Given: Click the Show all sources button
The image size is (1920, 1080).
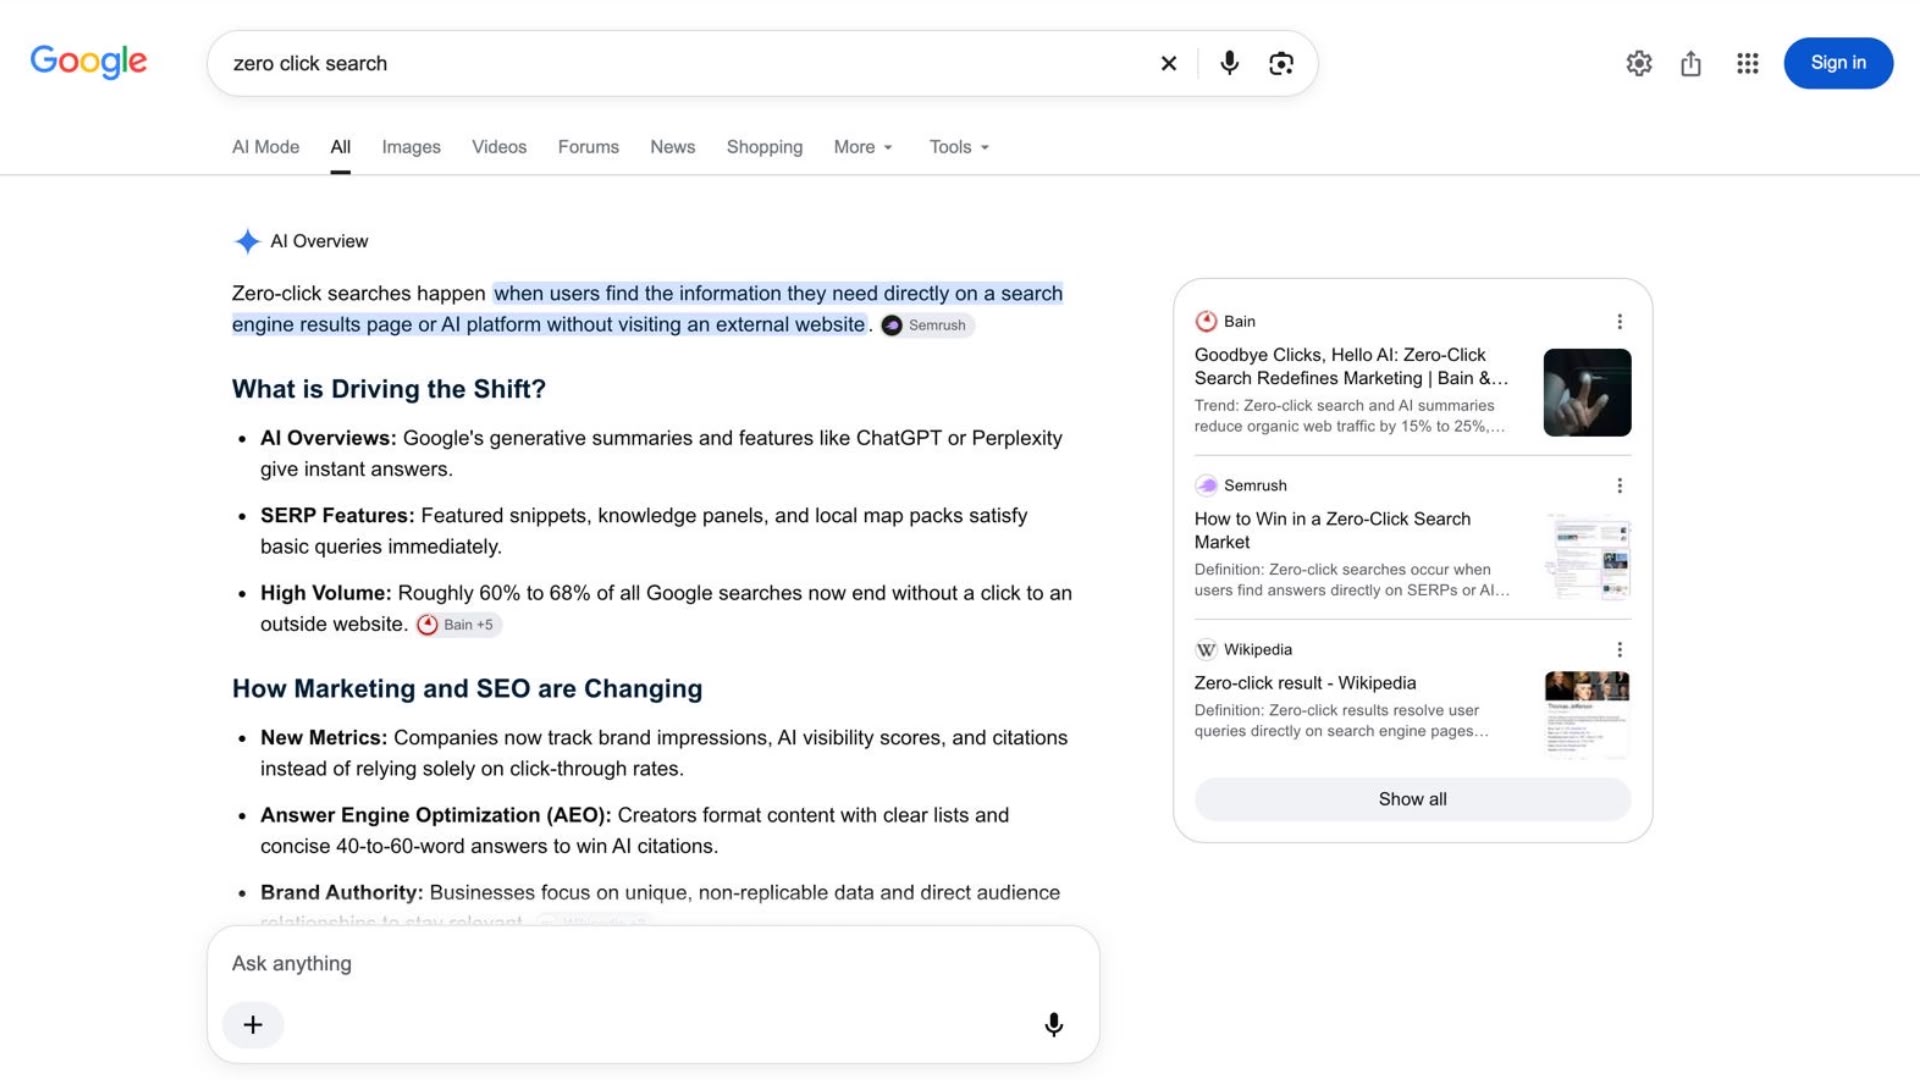Looking at the screenshot, I should click(1412, 799).
